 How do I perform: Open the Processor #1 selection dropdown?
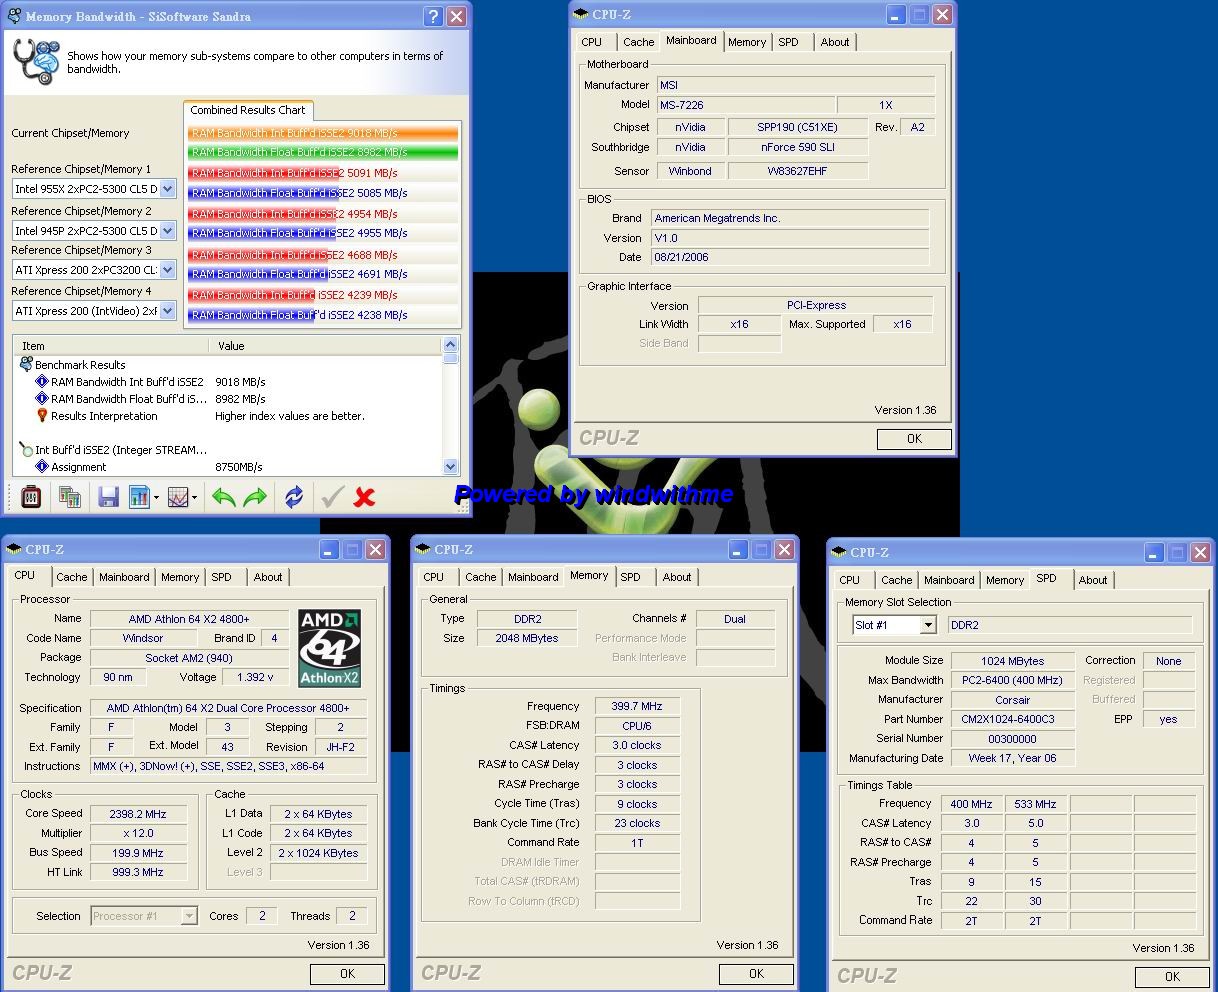tap(189, 915)
